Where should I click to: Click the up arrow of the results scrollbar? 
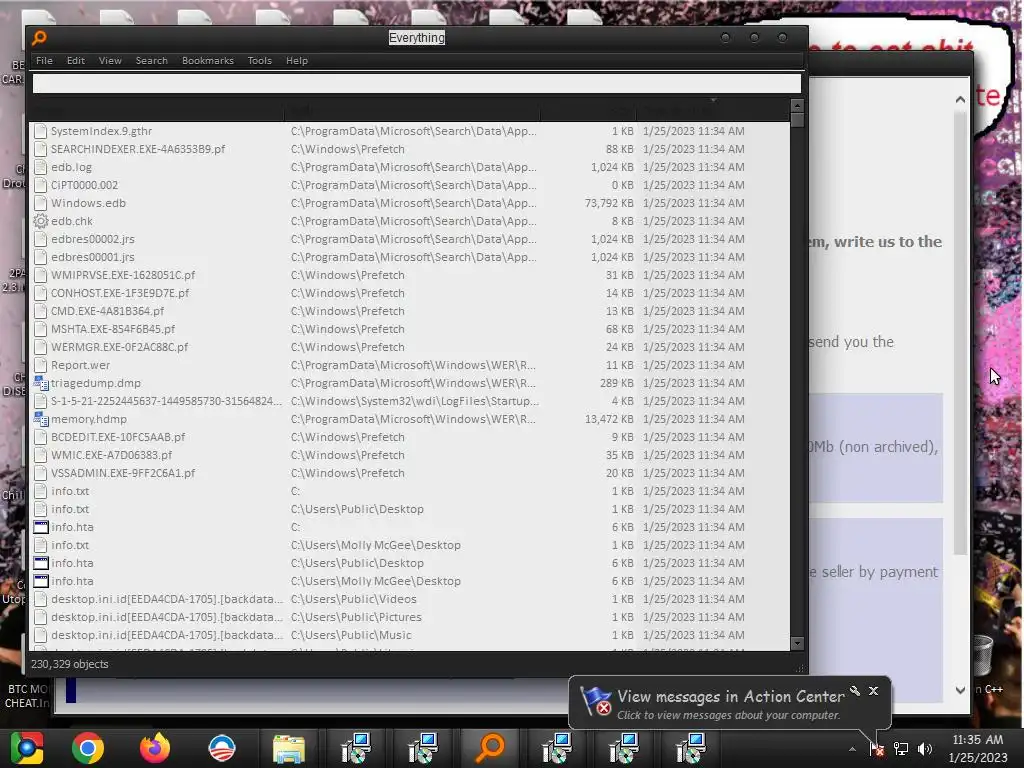point(797,106)
